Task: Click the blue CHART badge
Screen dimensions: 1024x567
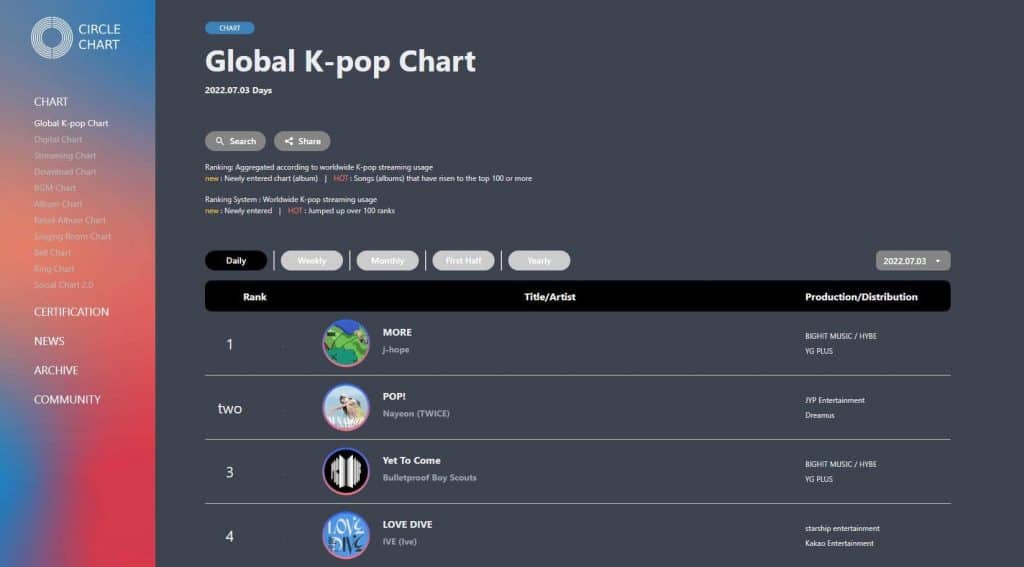Action: pyautogui.click(x=229, y=28)
